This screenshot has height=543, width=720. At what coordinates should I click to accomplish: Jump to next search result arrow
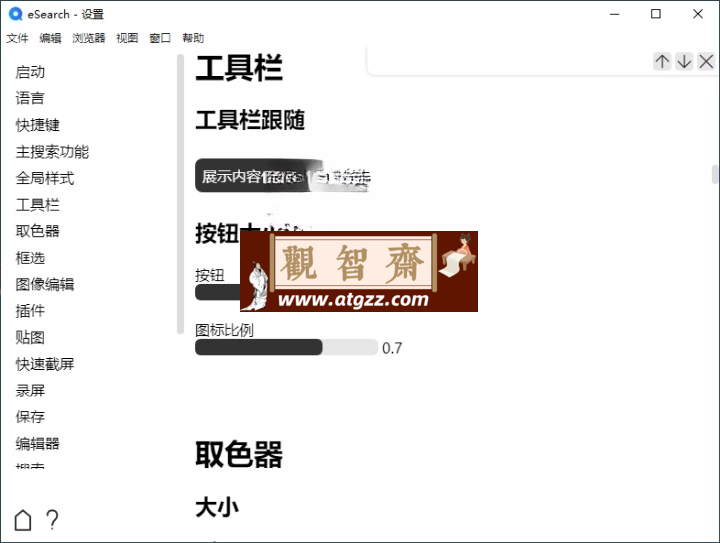(684, 62)
